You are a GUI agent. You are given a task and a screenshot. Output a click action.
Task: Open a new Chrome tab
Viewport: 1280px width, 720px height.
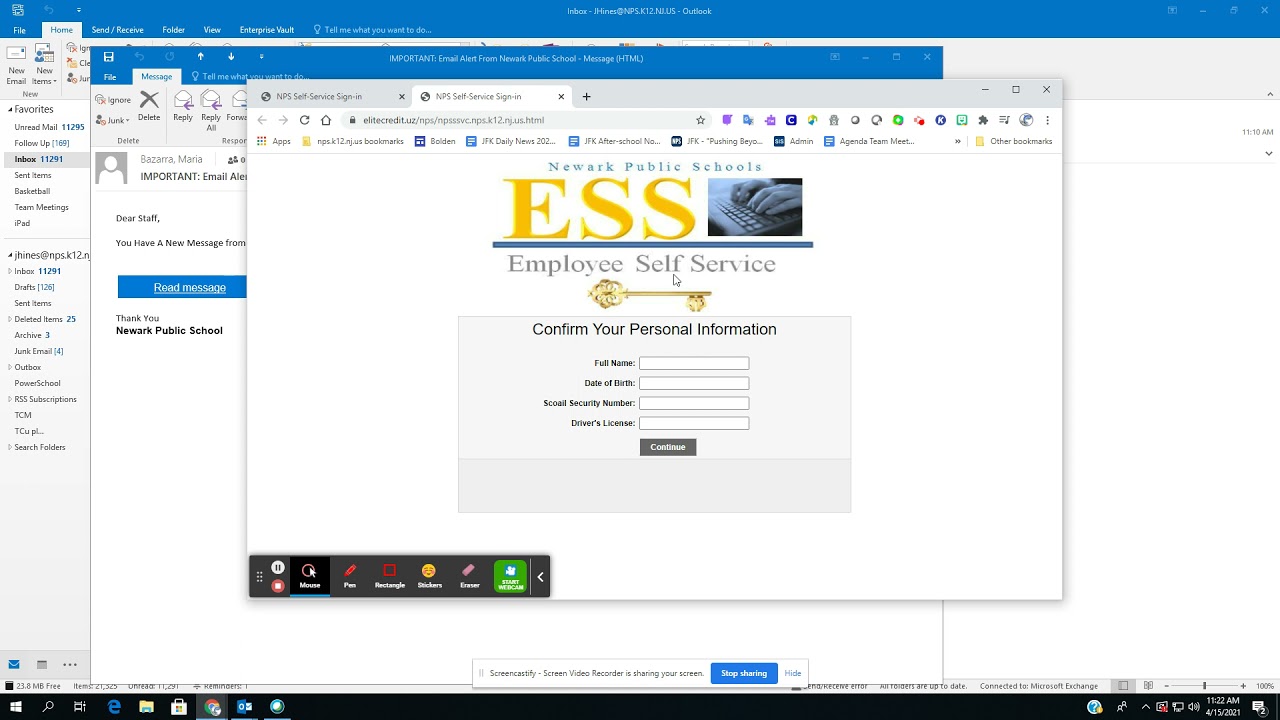[587, 97]
